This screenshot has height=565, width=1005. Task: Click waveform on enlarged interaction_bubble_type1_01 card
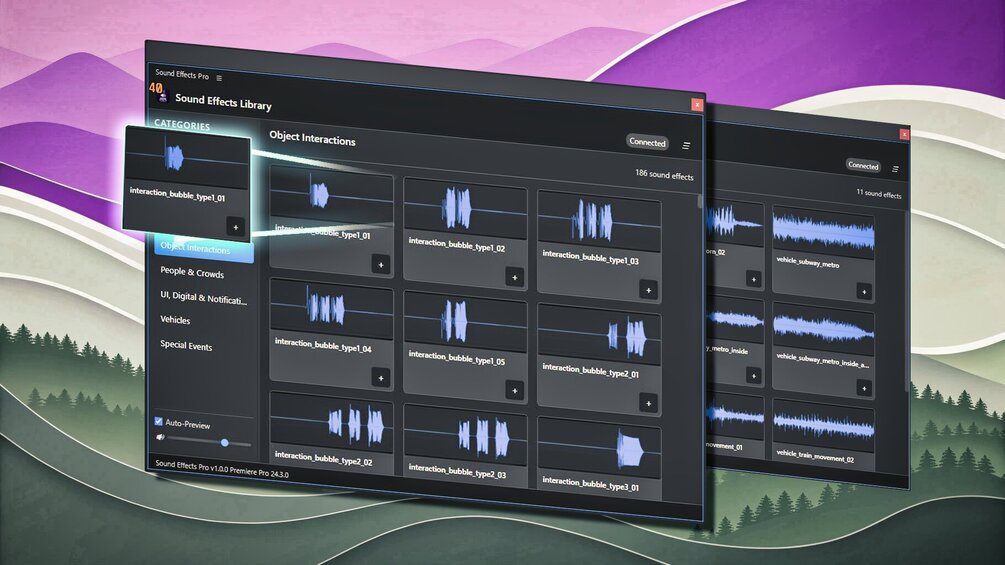[187, 157]
